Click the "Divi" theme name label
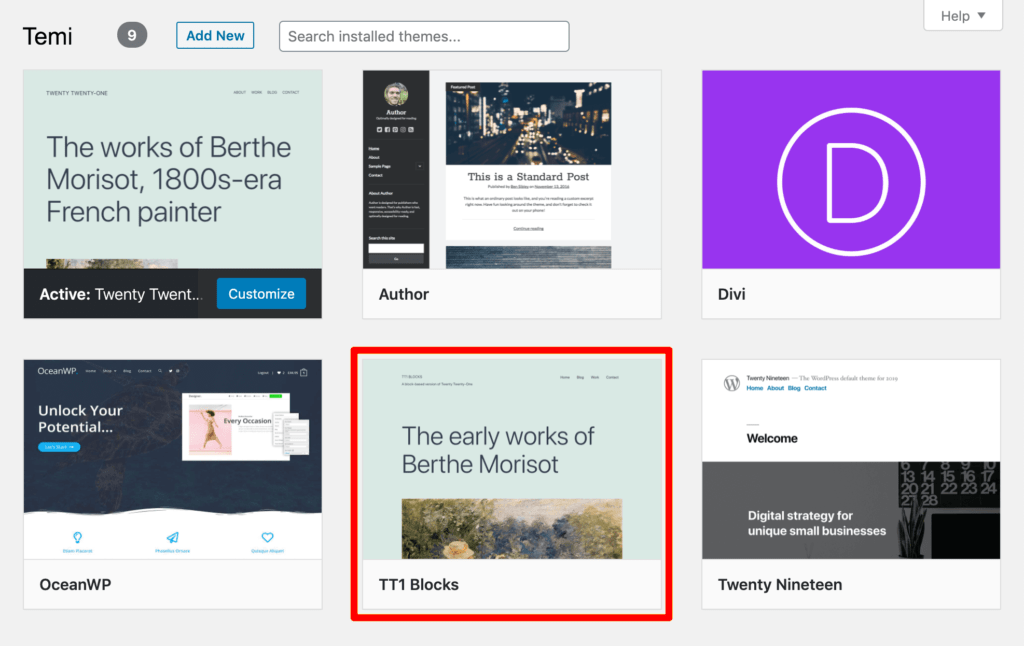This screenshot has height=646, width=1024. [731, 295]
